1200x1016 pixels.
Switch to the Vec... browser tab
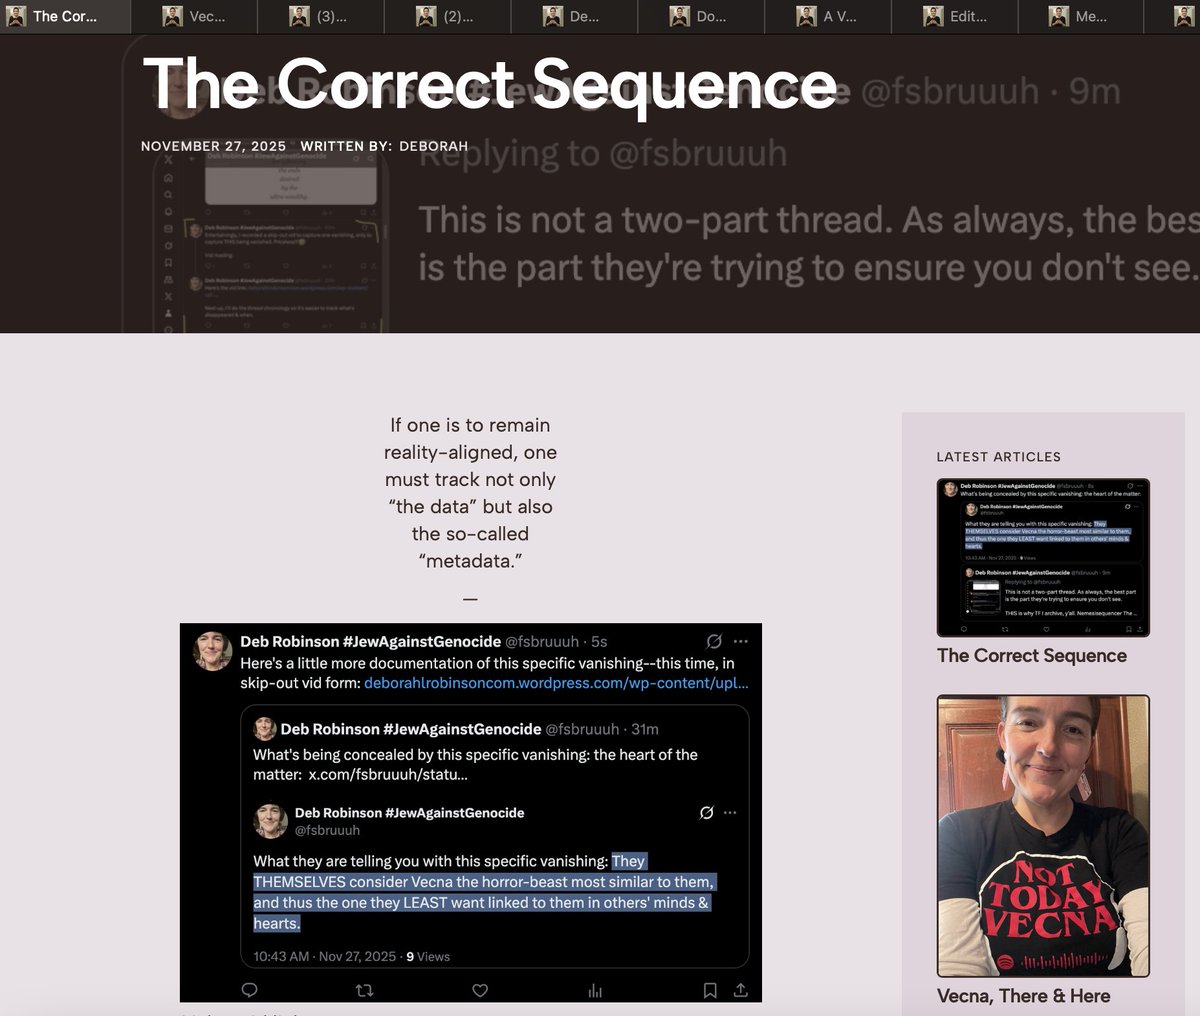pyautogui.click(x=192, y=16)
